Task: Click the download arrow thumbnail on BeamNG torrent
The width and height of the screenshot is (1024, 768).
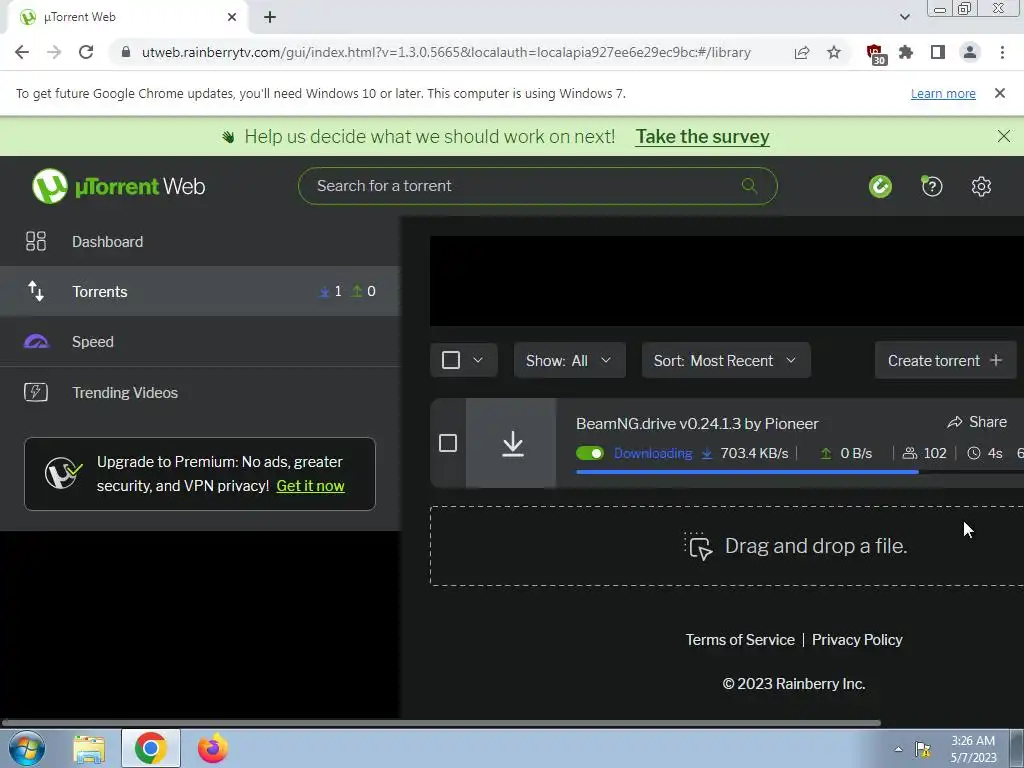Action: [x=511, y=443]
